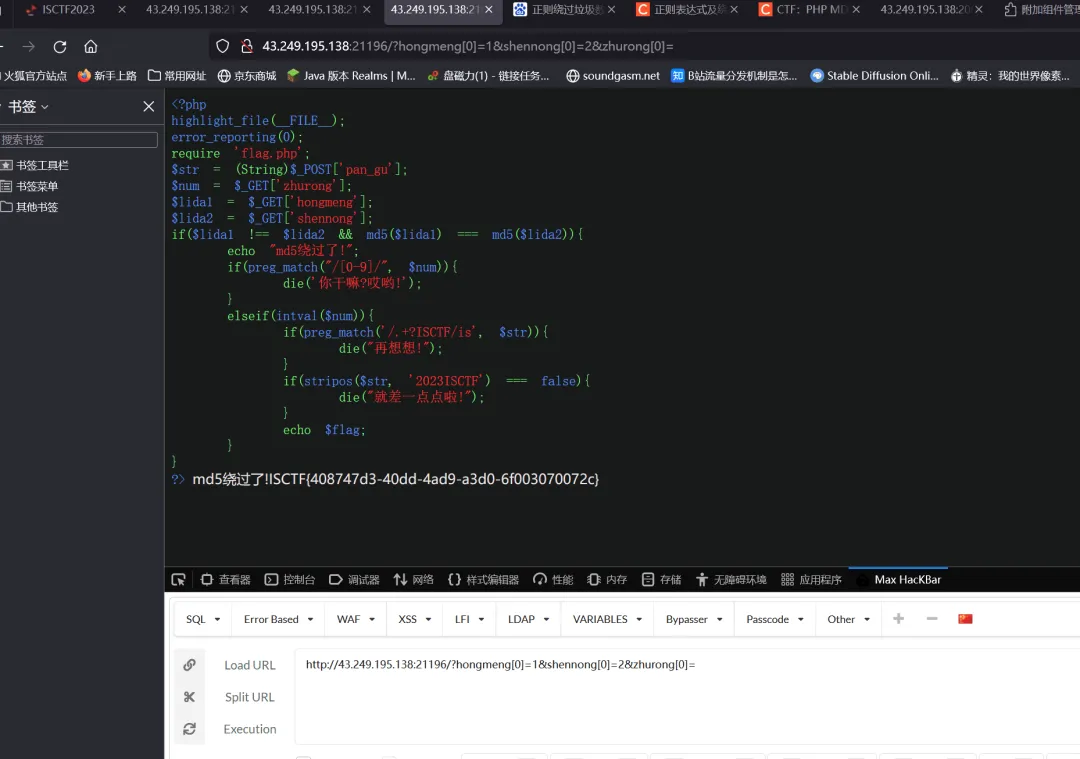Open the 新手上路 bookmark
Screen dimensions: 1080x759
[107, 76]
